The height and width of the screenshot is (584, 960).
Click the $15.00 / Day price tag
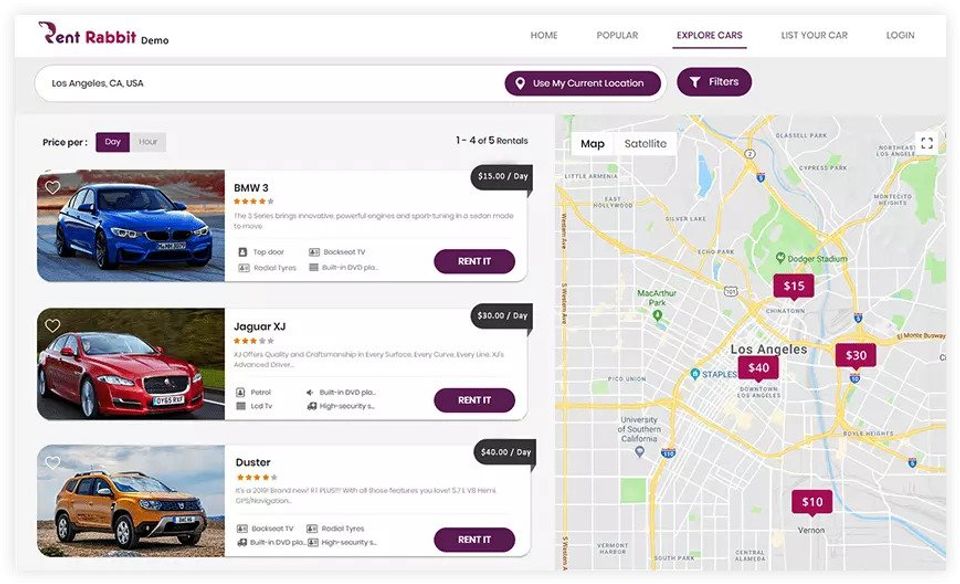click(502, 176)
